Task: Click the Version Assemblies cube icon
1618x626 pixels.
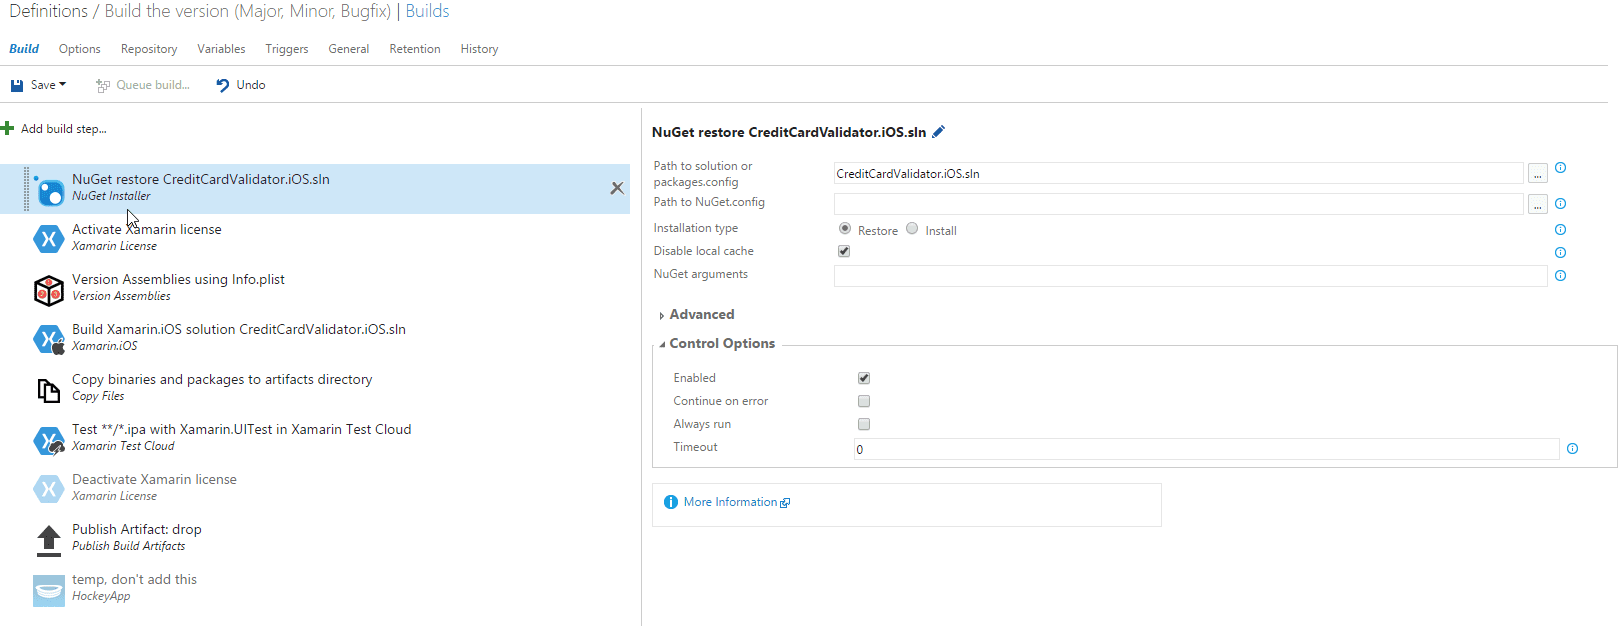Action: point(49,290)
